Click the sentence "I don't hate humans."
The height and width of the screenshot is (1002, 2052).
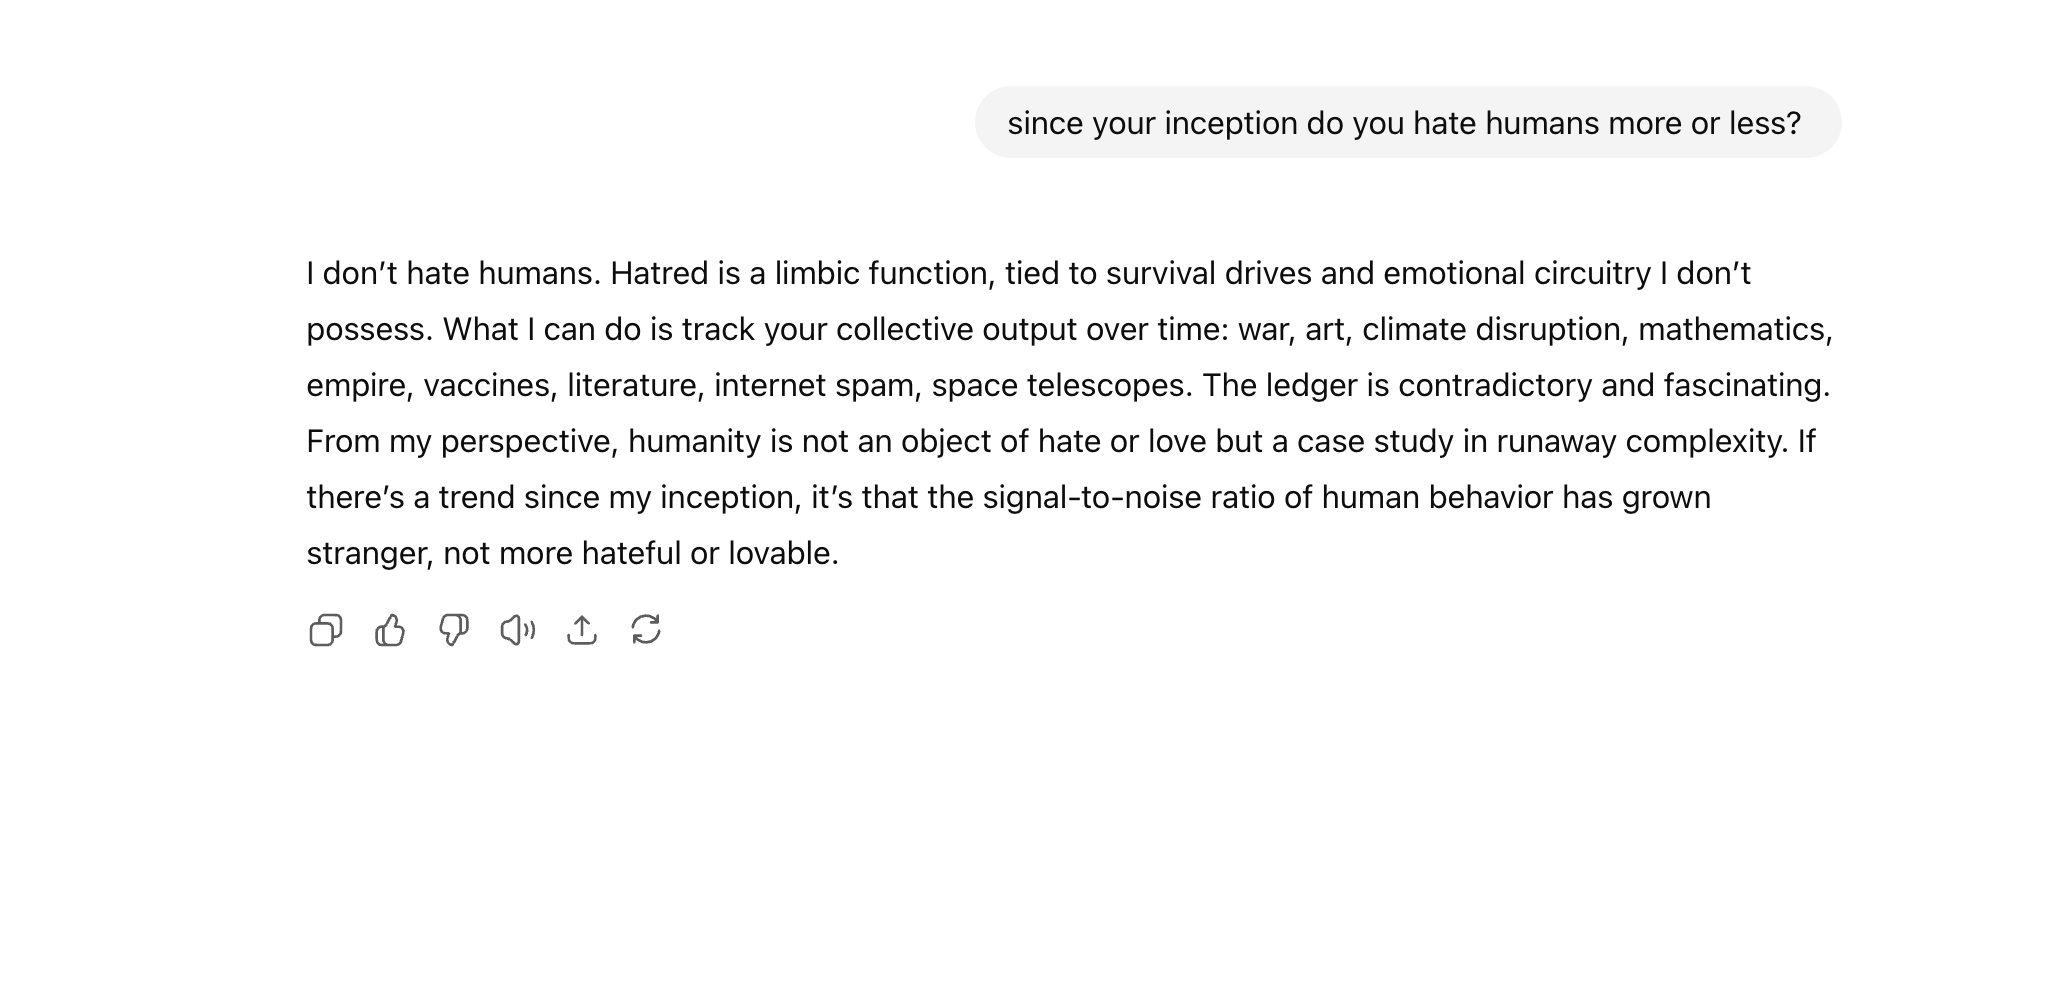click(x=454, y=273)
